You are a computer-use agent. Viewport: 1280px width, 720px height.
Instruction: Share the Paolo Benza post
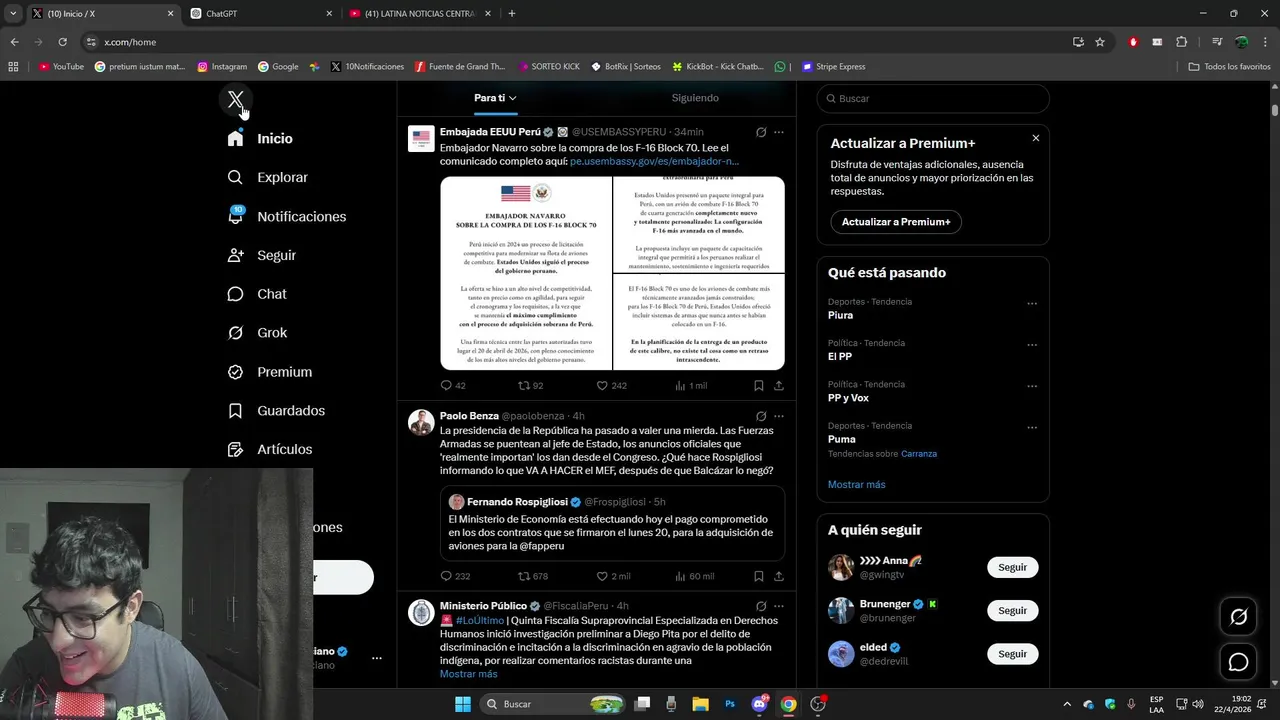pos(779,577)
